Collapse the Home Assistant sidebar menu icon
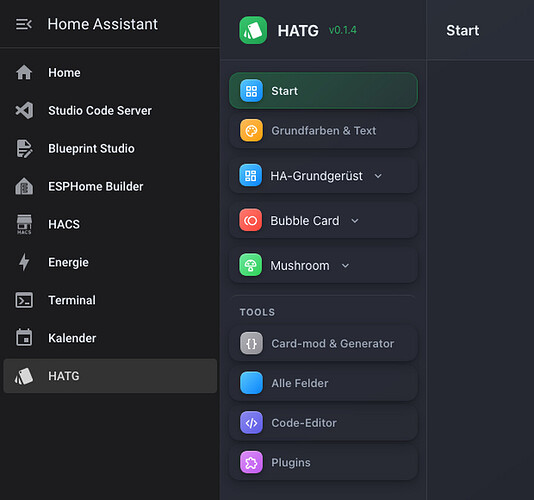 pos(24,24)
